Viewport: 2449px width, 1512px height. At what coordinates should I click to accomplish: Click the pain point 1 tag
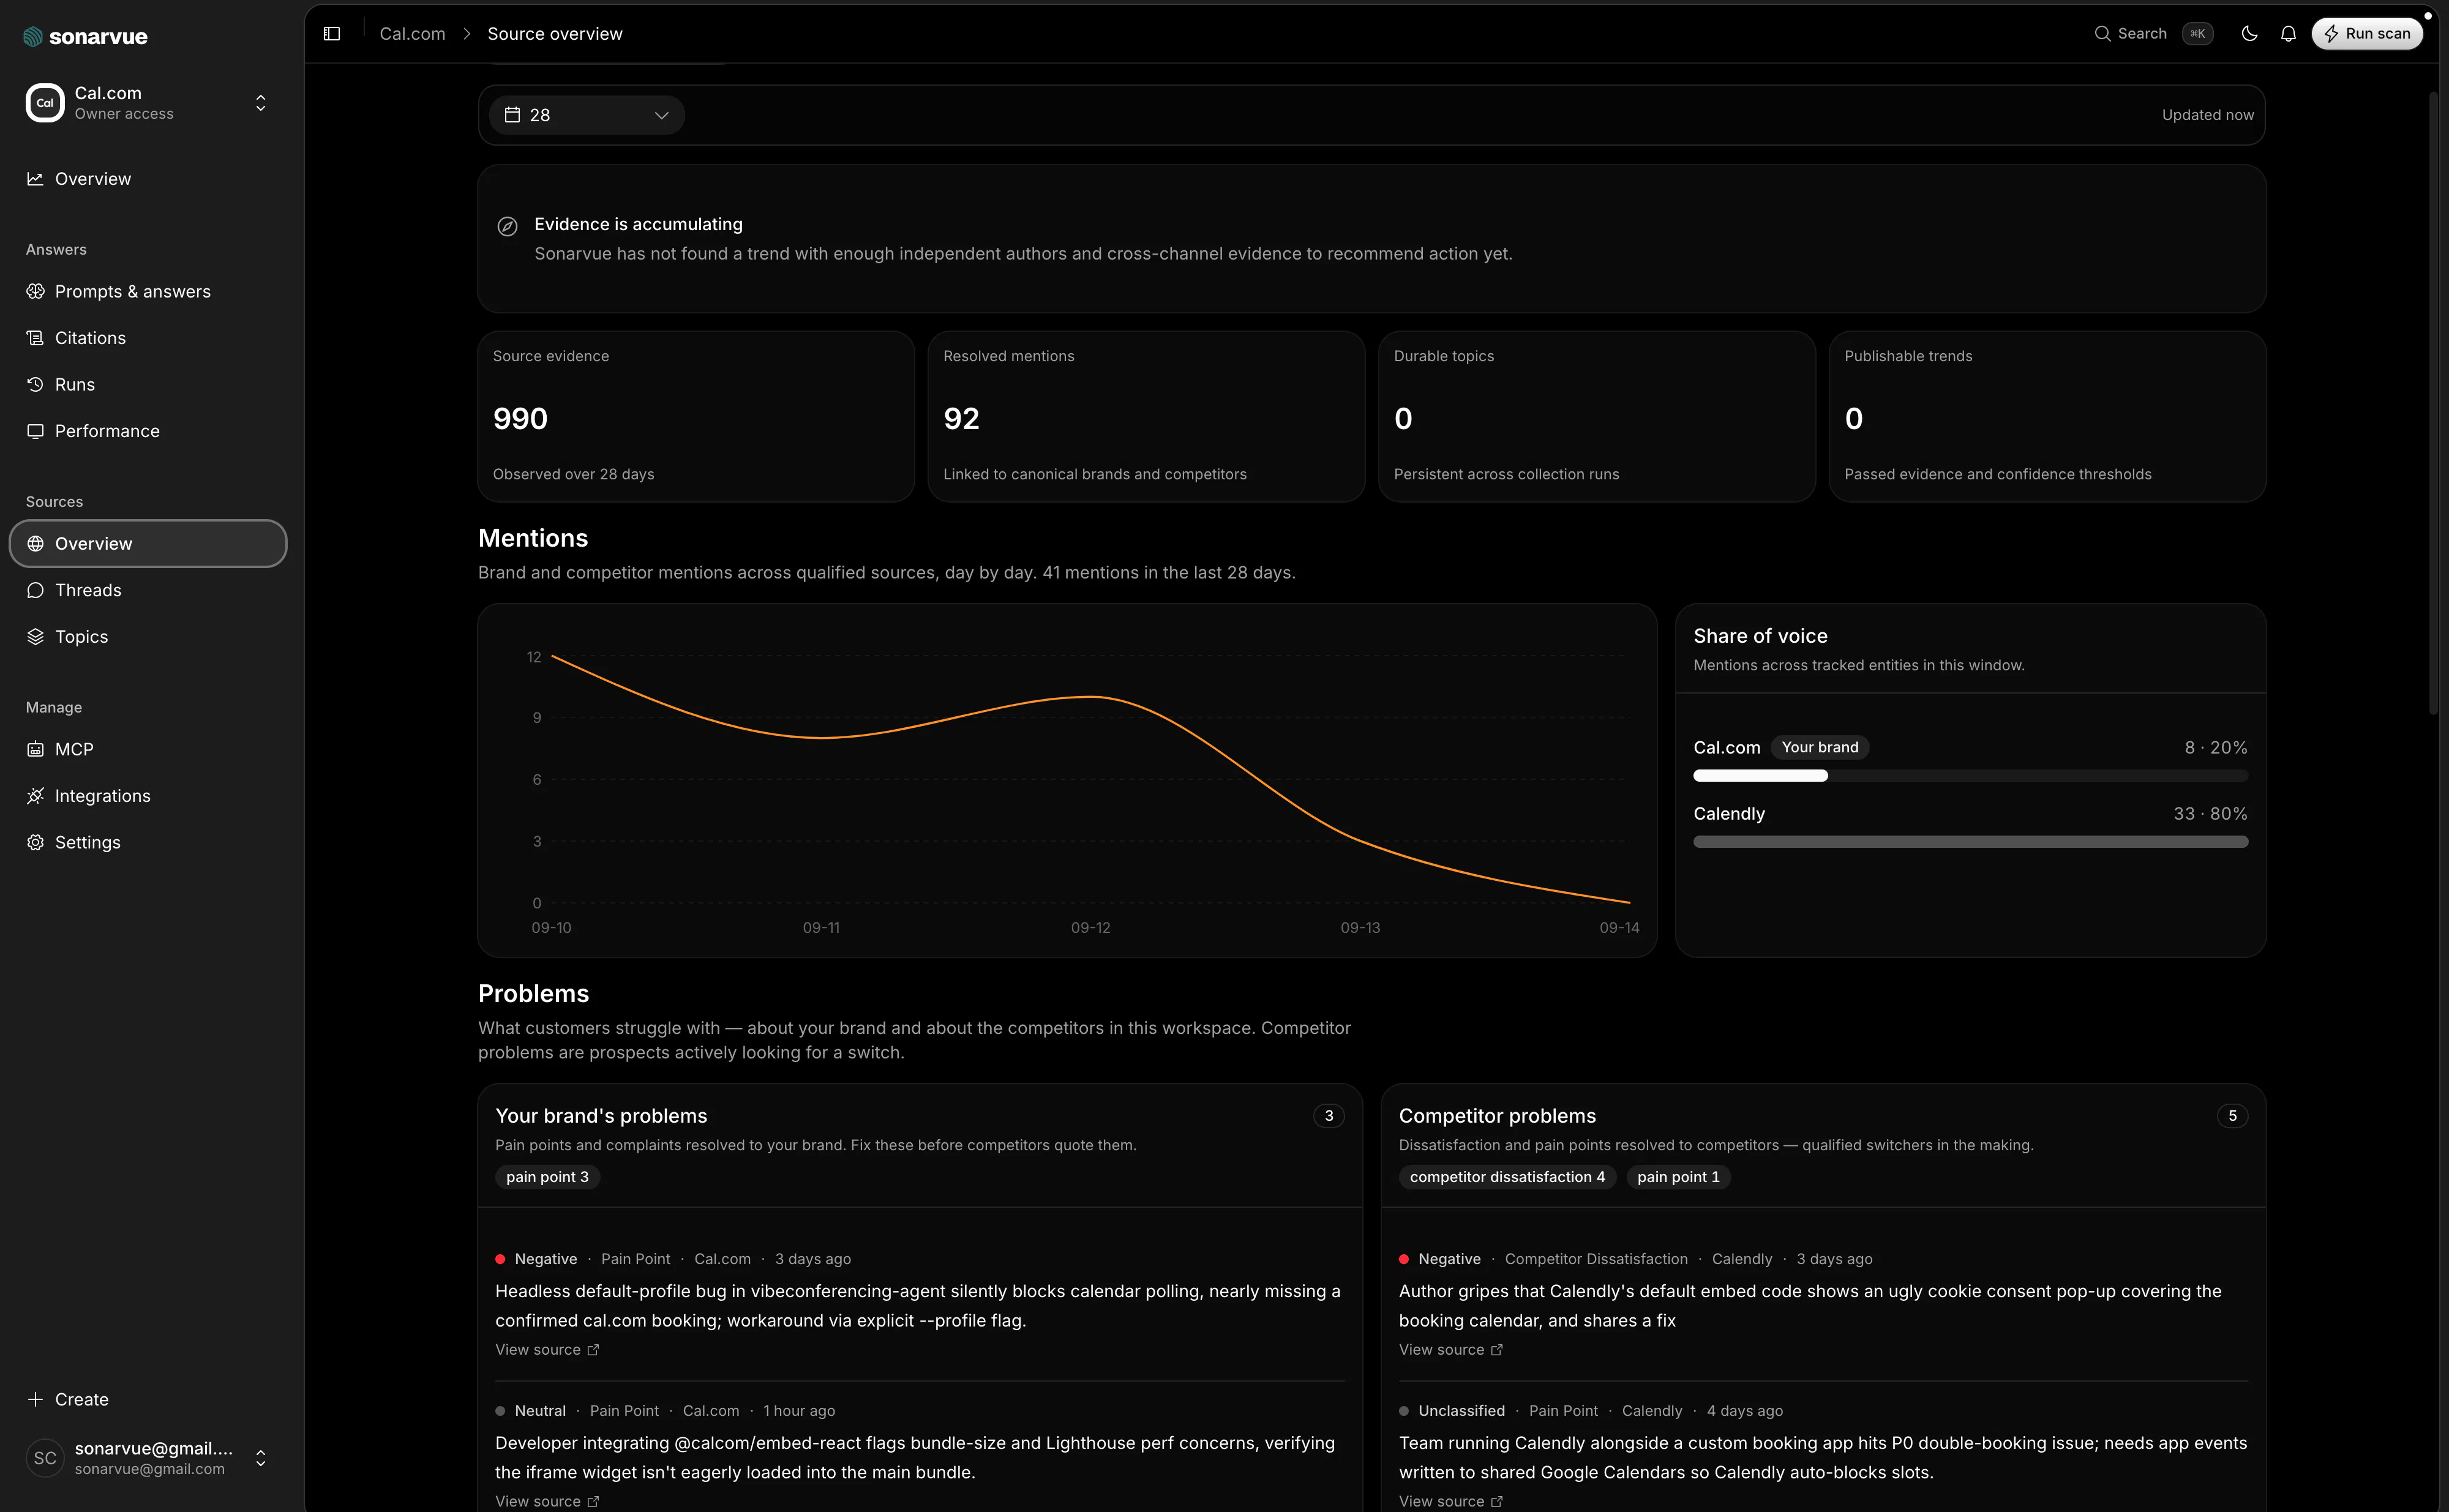(x=1678, y=1177)
